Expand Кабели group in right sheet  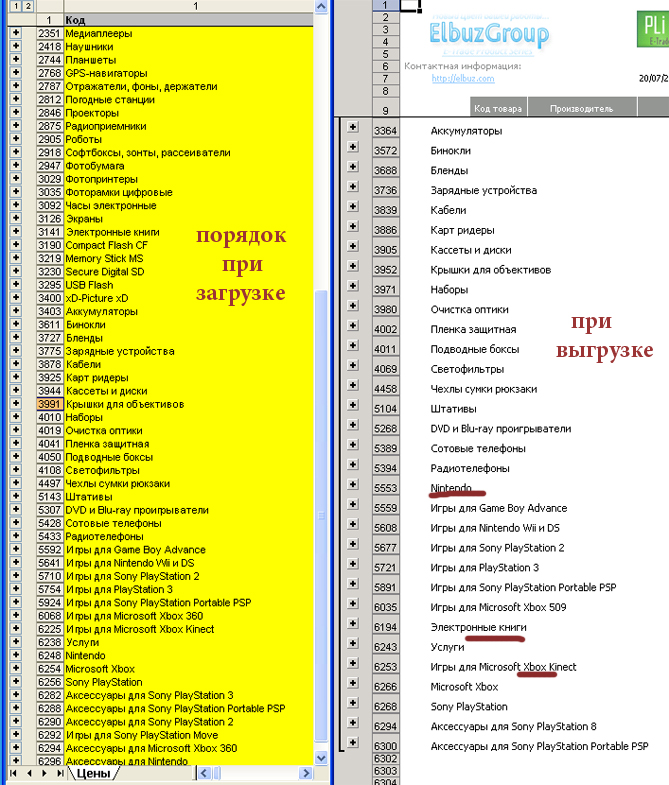point(353,206)
